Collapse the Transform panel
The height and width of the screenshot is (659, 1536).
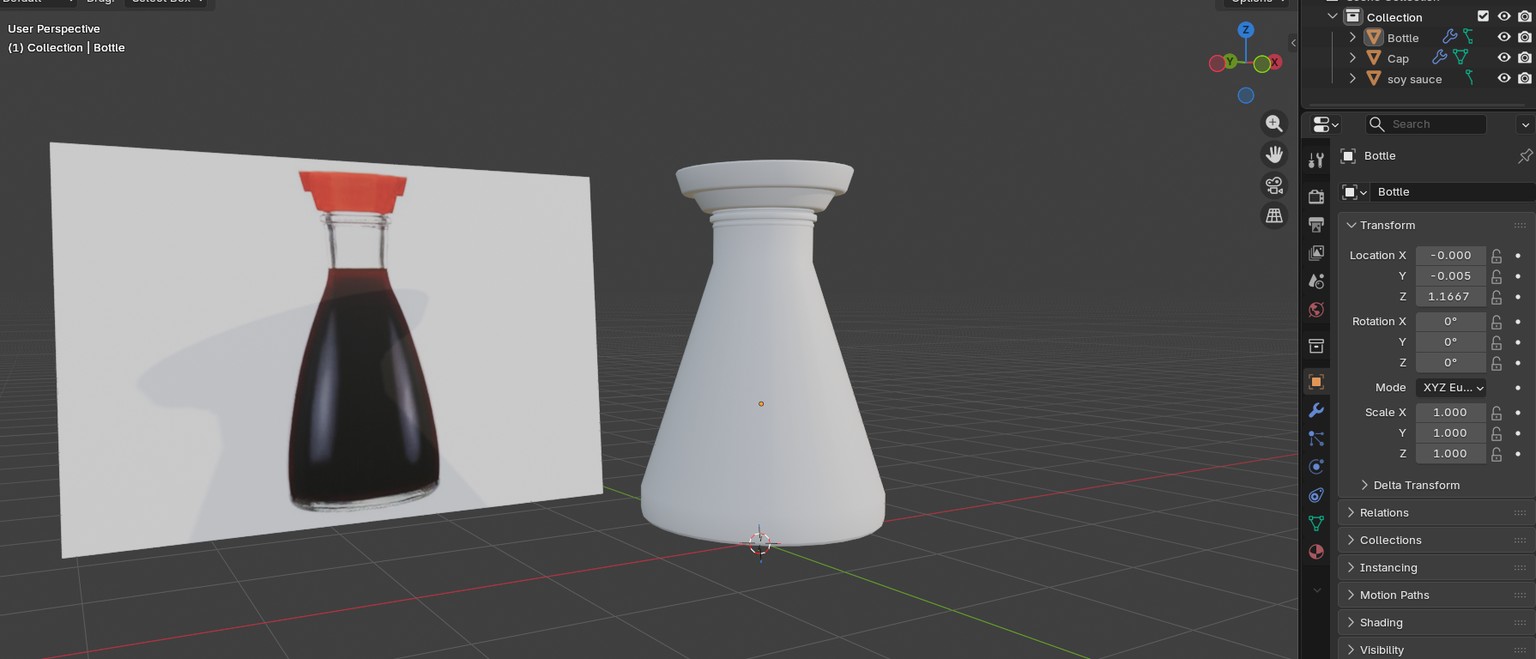(1351, 225)
